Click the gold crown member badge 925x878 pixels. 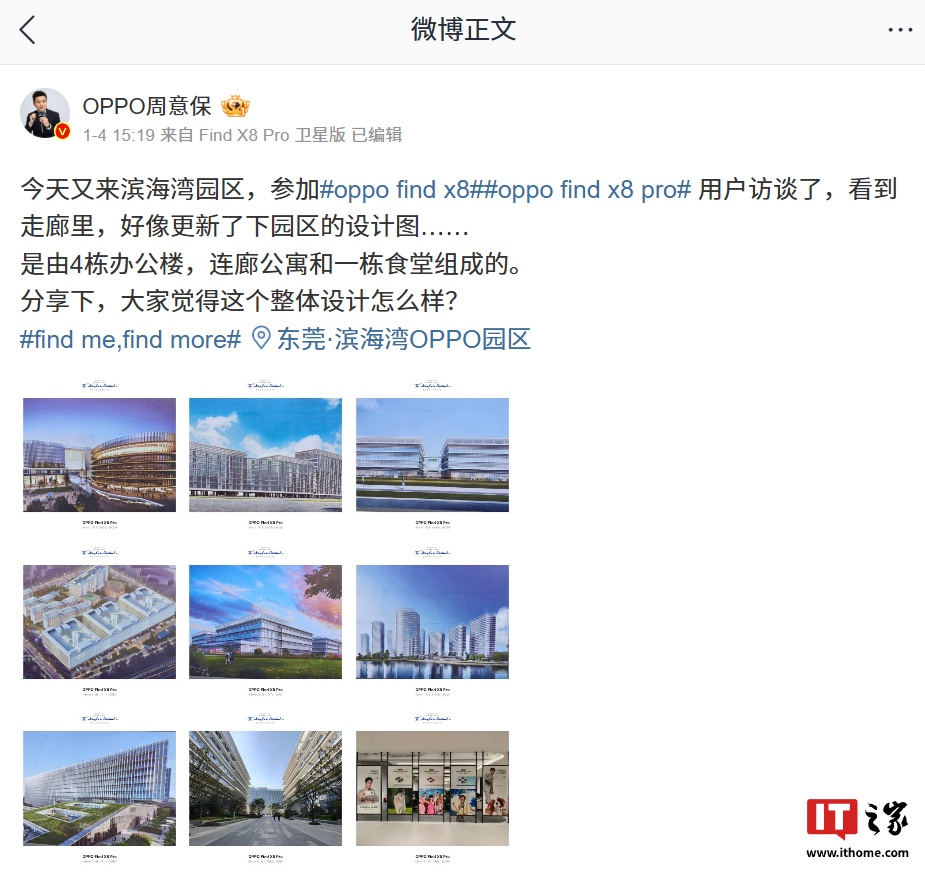(x=235, y=106)
